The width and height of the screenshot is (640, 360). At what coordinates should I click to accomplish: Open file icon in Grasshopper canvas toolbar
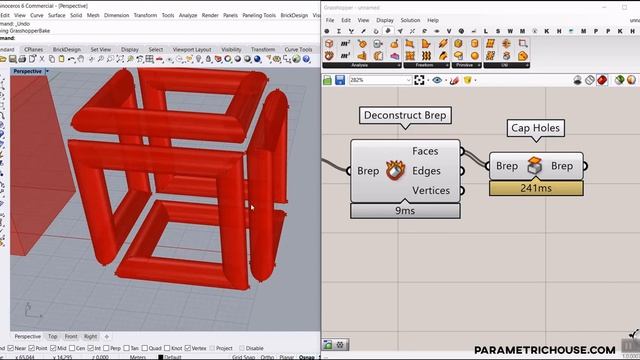(327, 80)
